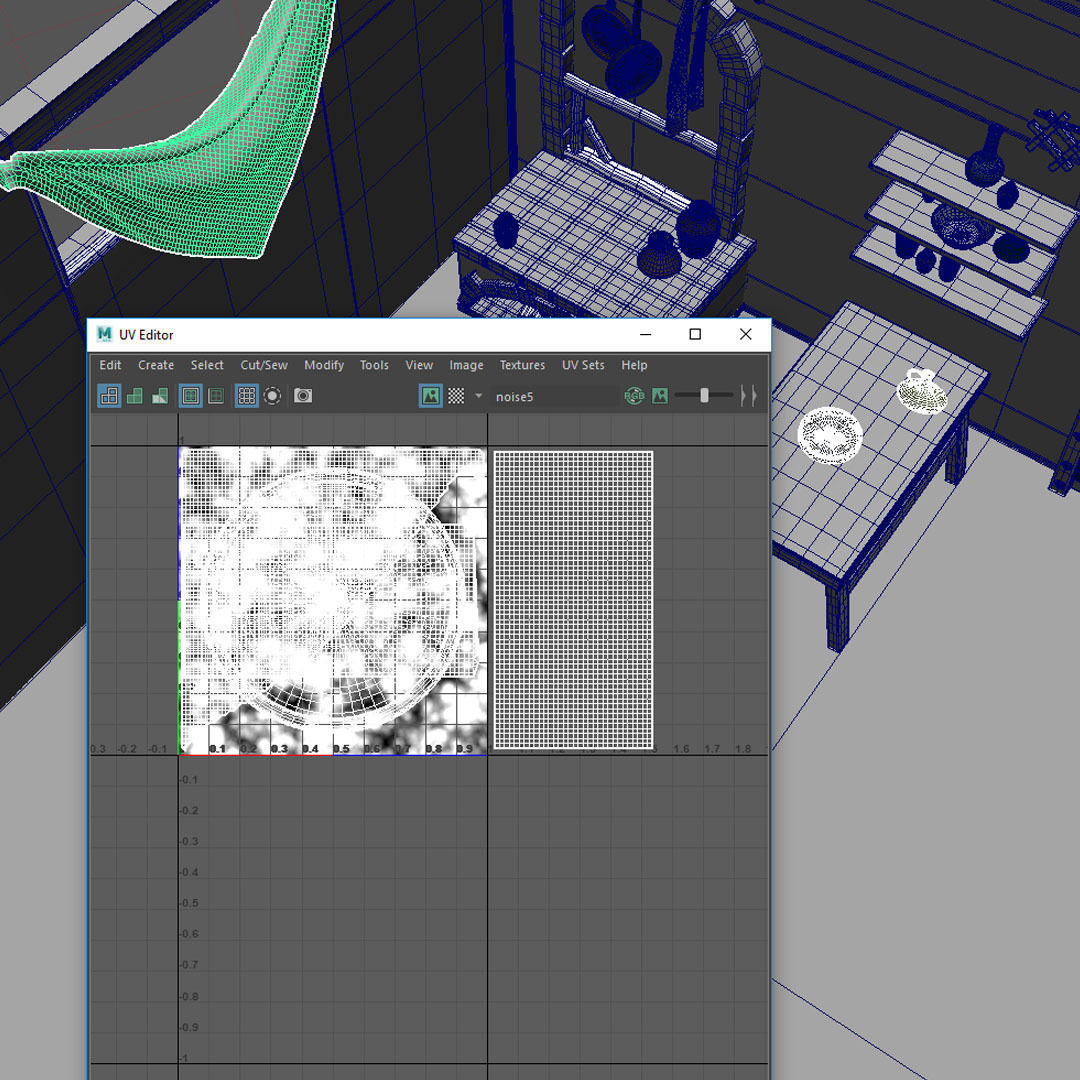The width and height of the screenshot is (1080, 1080).
Task: Toggle texture borders display icon
Action: click(191, 396)
